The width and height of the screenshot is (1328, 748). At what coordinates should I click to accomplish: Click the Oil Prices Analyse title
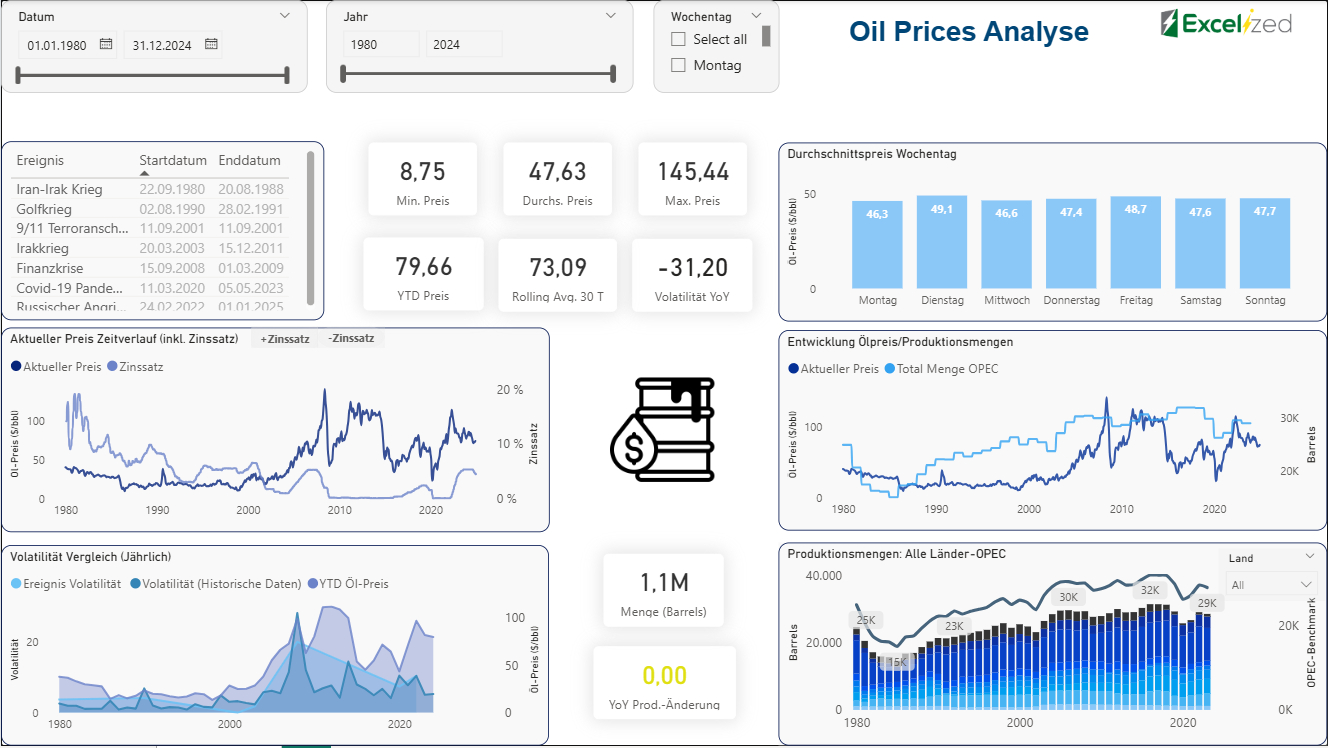click(969, 31)
